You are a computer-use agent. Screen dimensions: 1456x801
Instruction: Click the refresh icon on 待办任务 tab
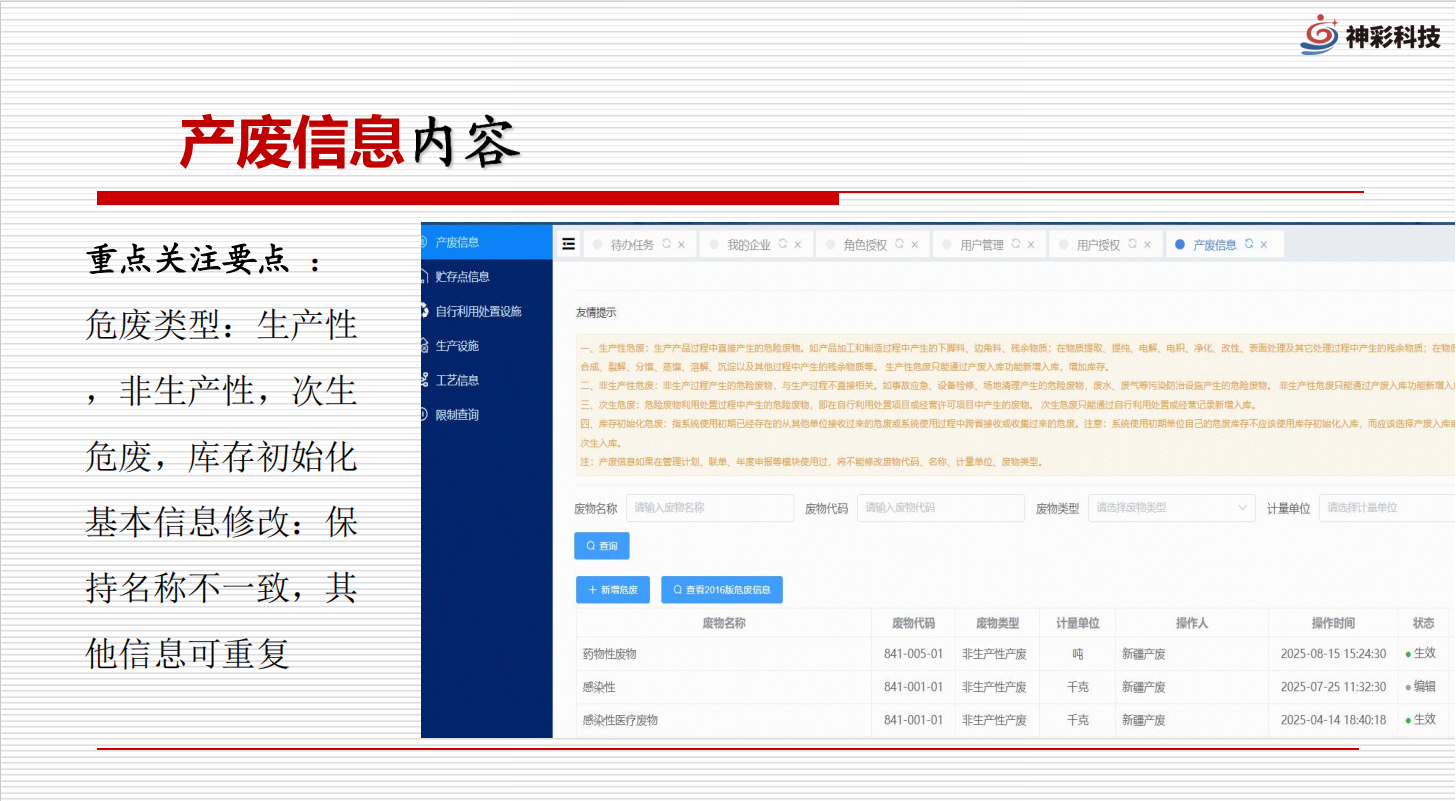pyautogui.click(x=667, y=244)
